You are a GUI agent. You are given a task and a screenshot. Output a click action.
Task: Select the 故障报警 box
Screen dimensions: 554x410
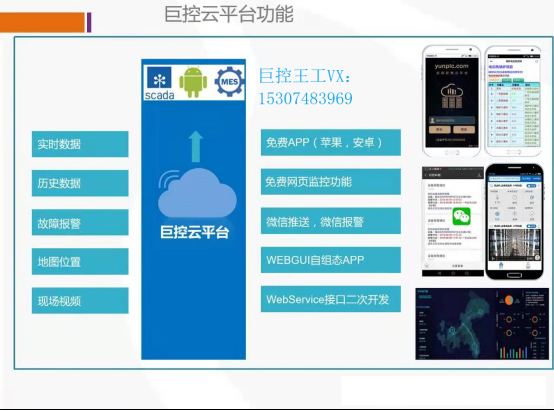(80, 222)
